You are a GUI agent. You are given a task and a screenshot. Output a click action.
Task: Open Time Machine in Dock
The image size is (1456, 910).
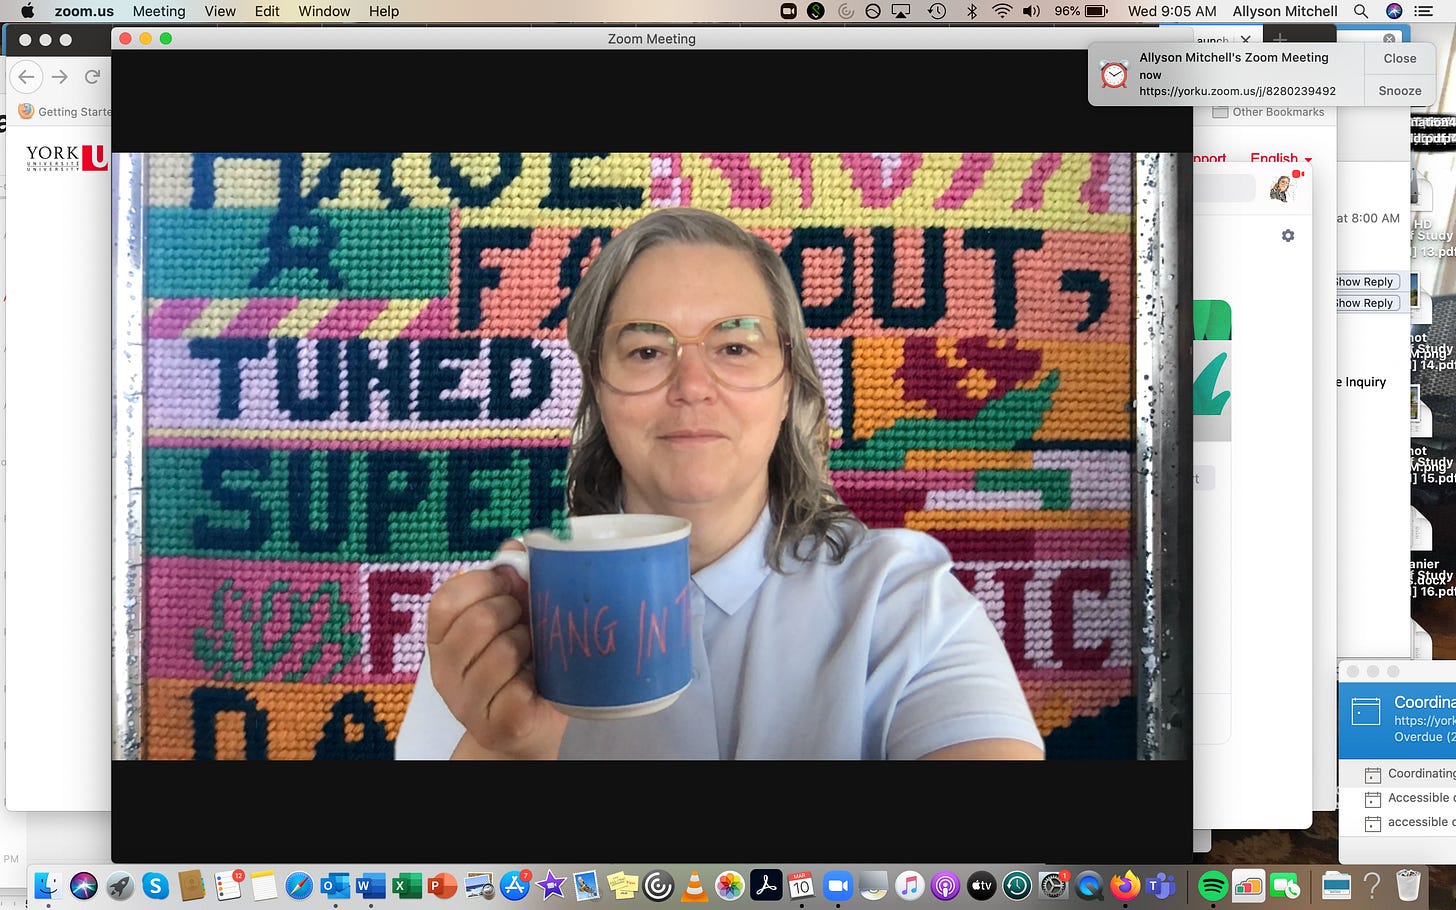(1017, 885)
